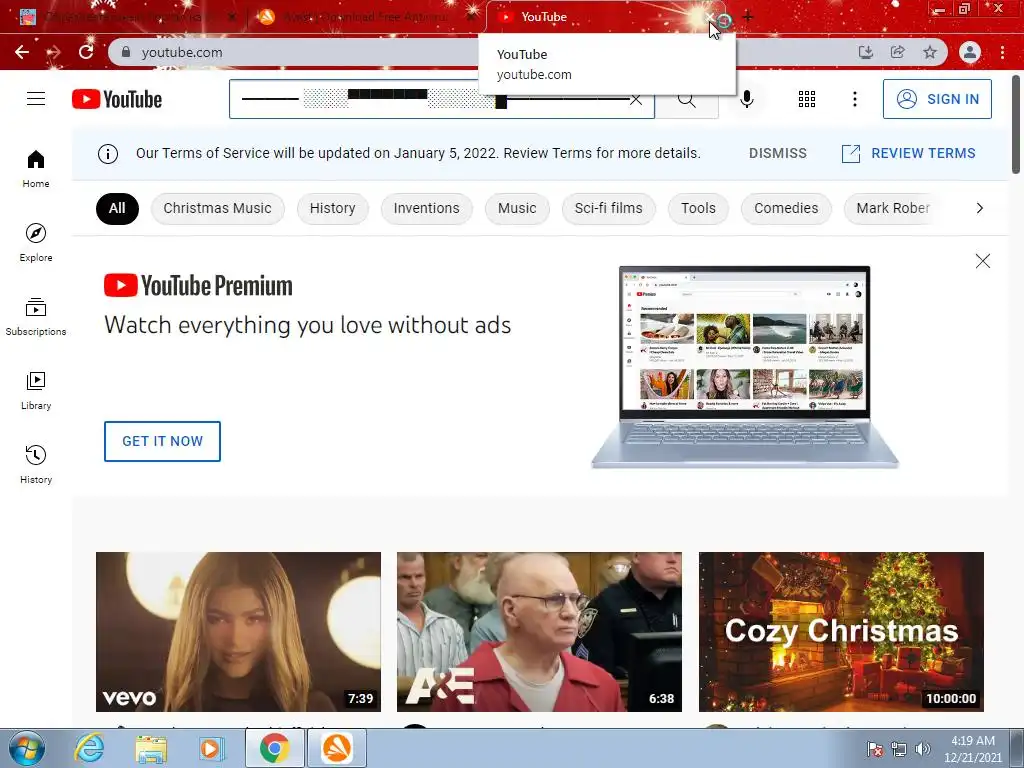1024x768 pixels.
Task: Click the Terms of Service info icon
Action: (108, 153)
